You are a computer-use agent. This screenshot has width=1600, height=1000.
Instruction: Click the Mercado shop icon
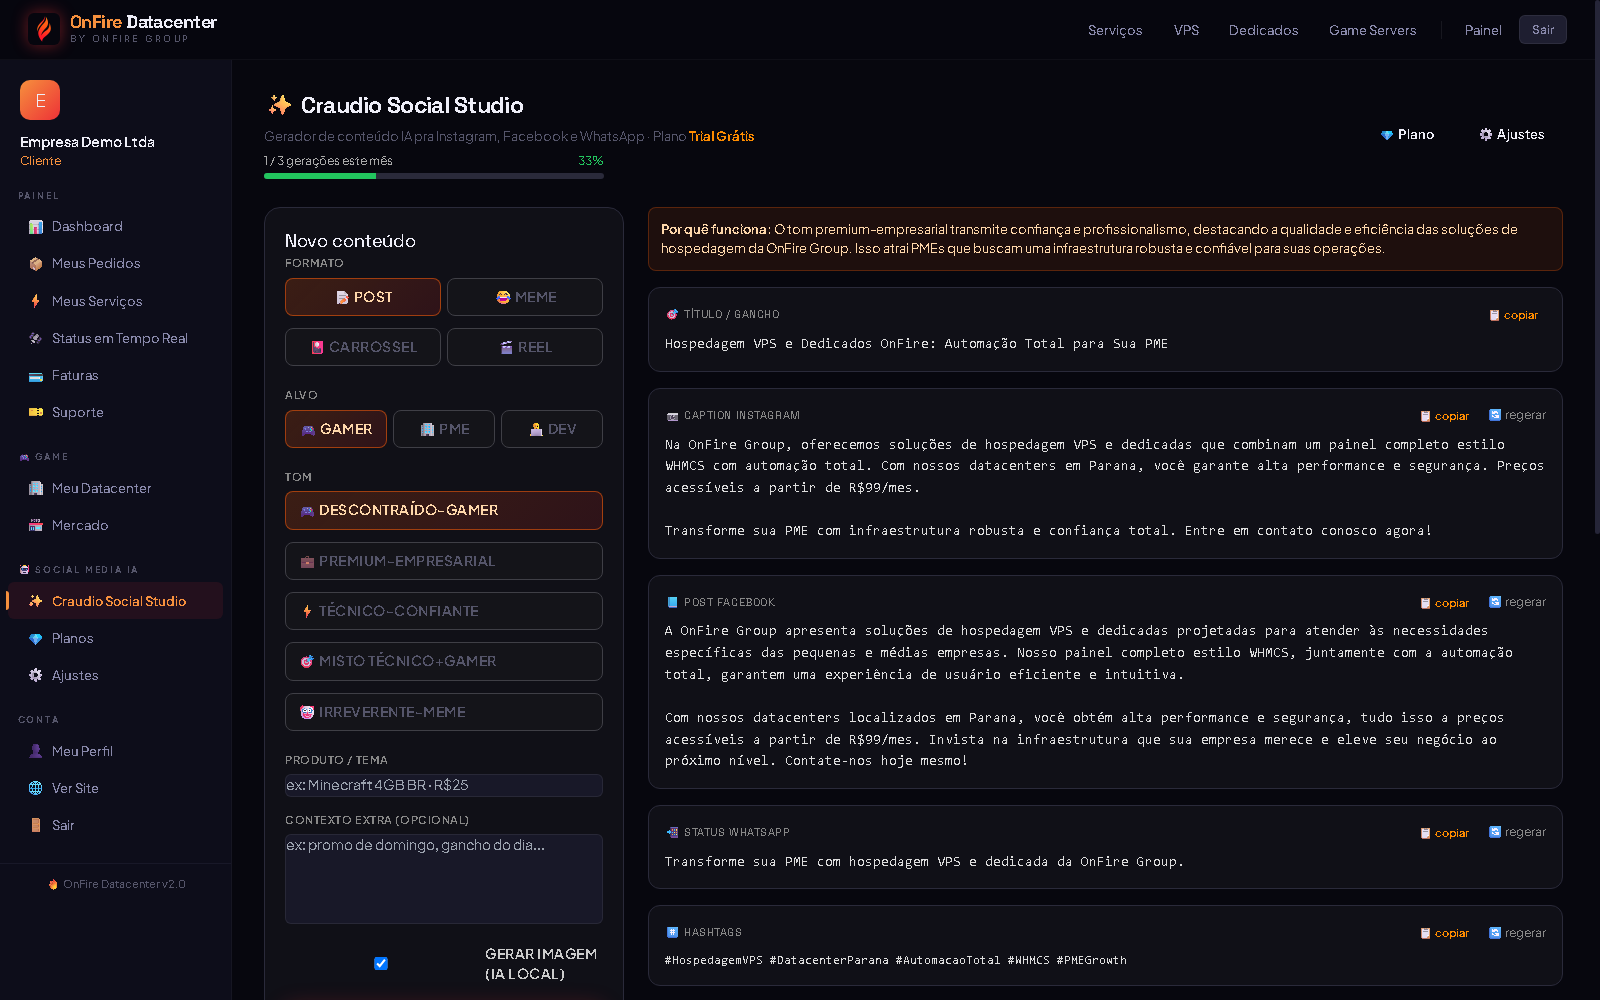tap(36, 525)
